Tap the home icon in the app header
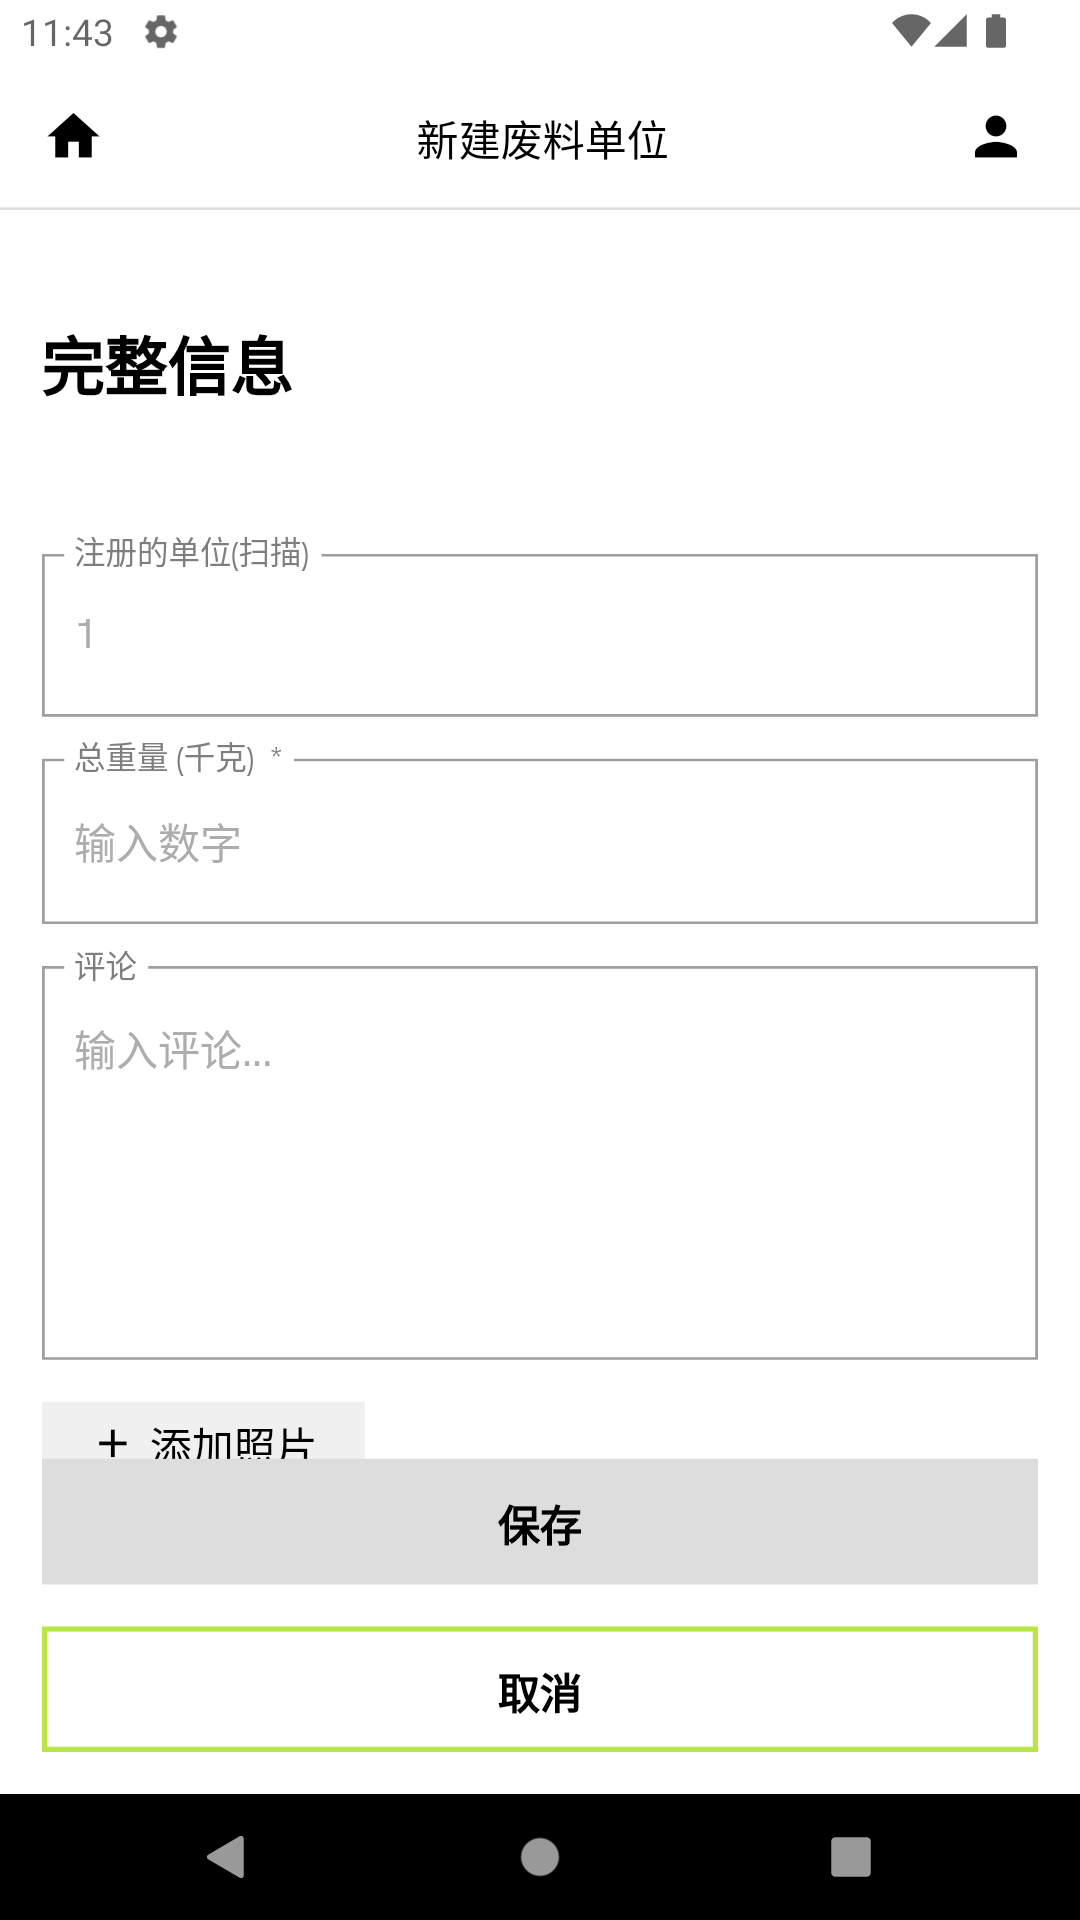Image resolution: width=1080 pixels, height=1920 pixels. (74, 137)
